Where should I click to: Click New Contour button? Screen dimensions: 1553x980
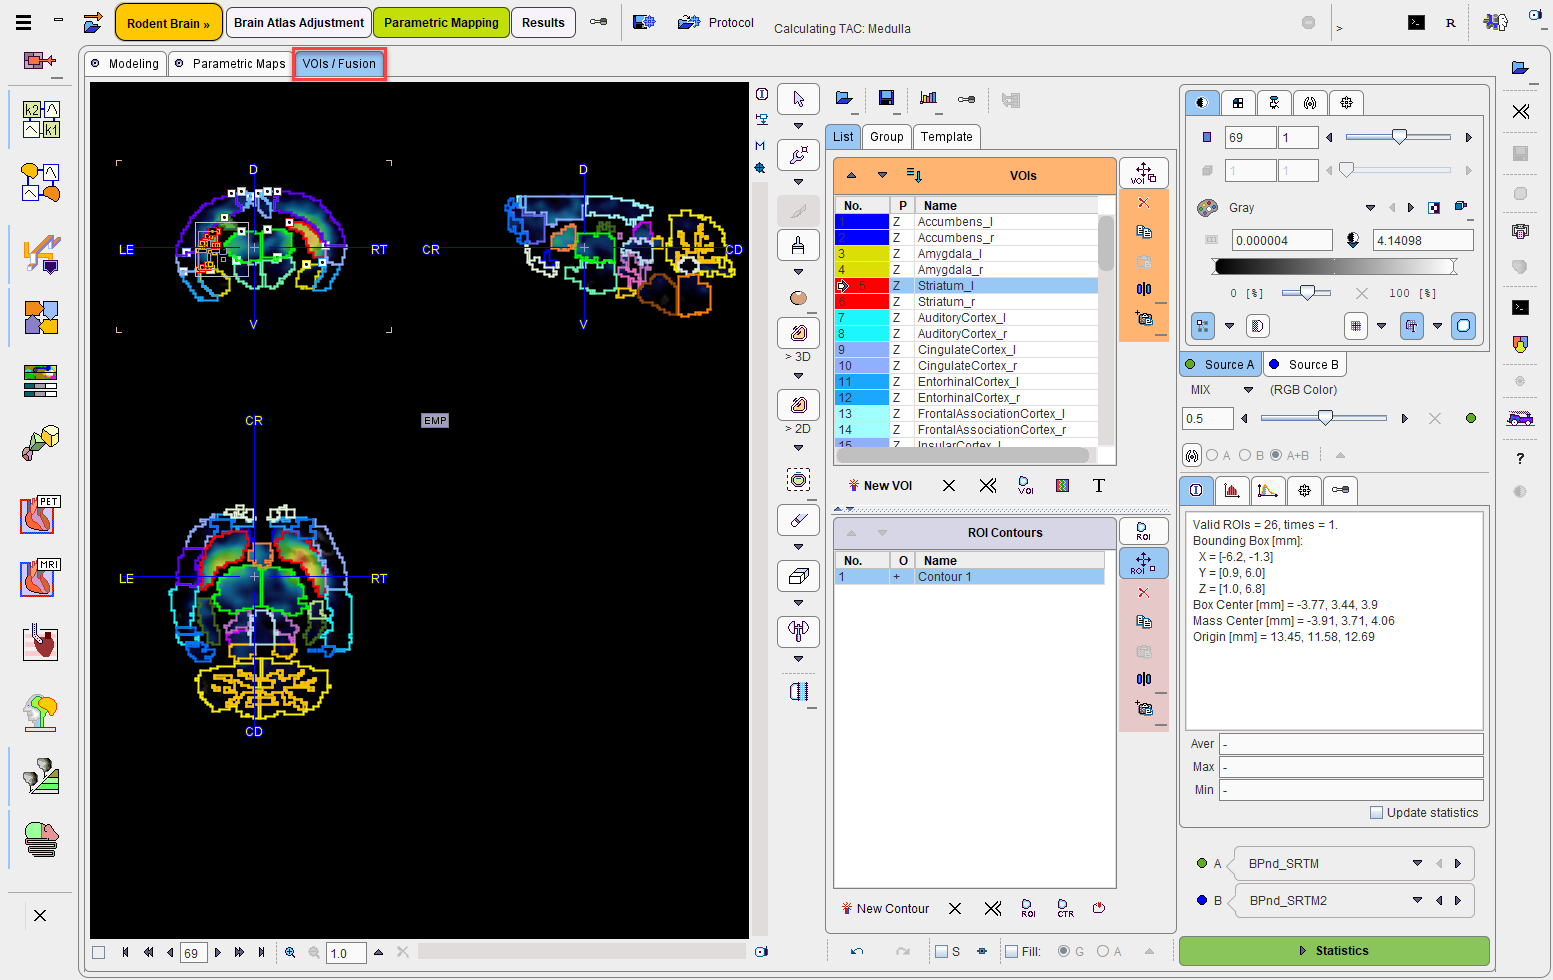coord(885,908)
